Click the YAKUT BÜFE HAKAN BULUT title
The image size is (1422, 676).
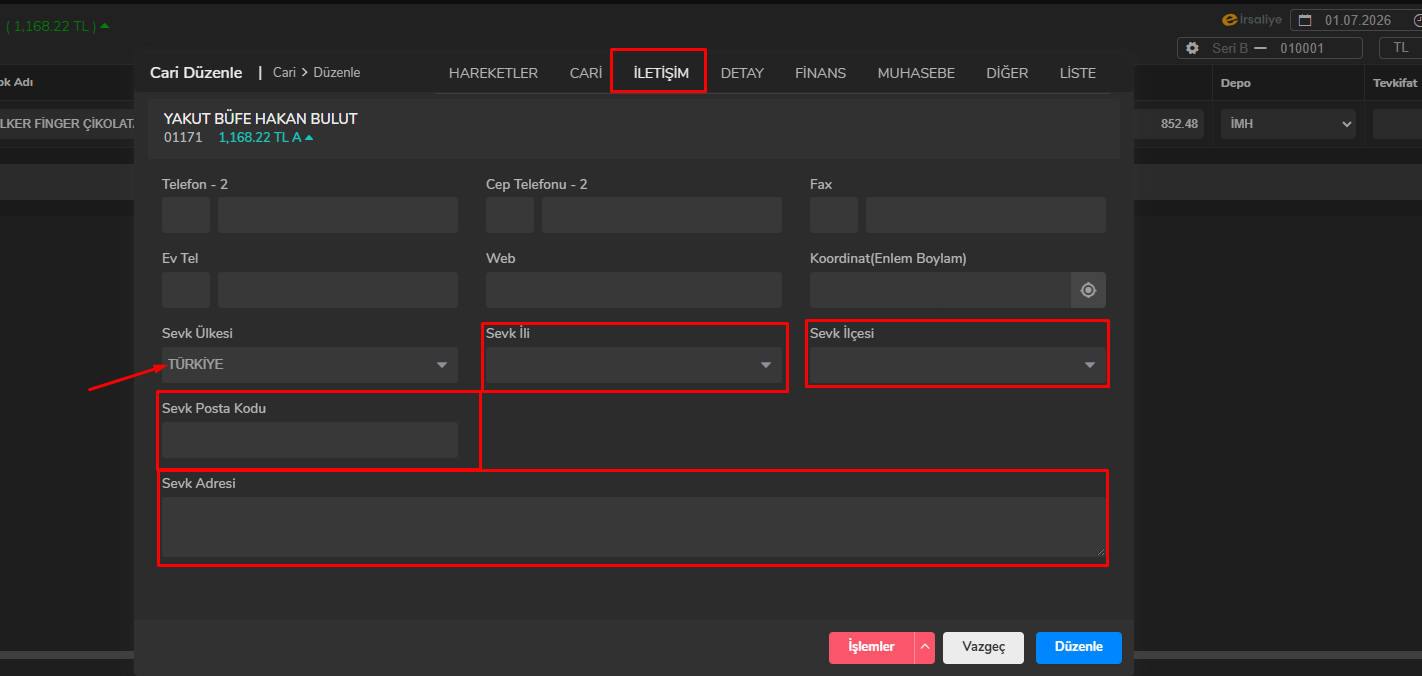(261, 119)
